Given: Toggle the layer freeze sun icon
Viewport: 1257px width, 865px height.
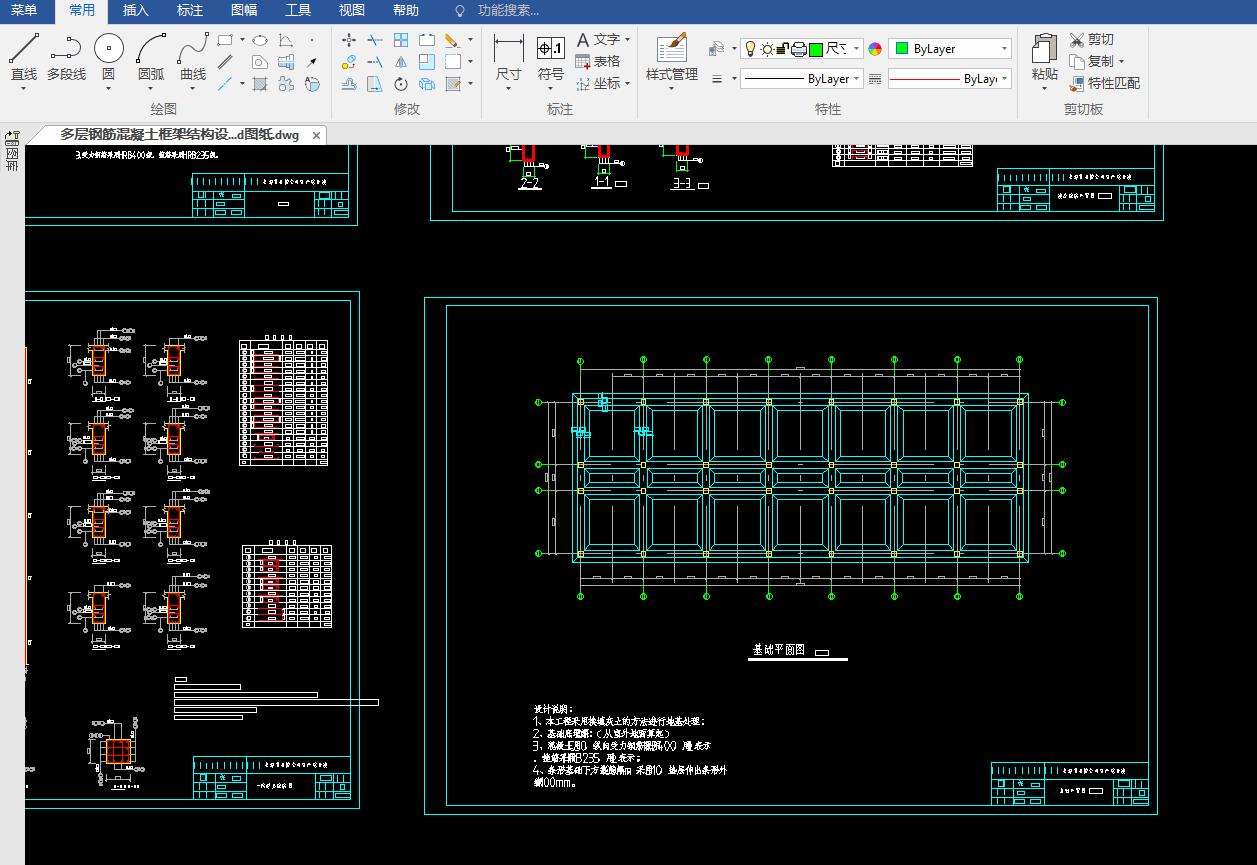Looking at the screenshot, I should (767, 49).
